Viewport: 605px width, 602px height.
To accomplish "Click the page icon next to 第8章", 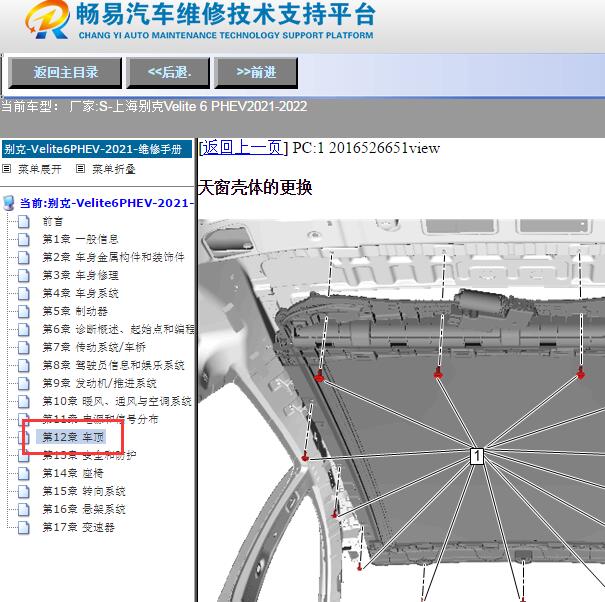I will (x=24, y=365).
